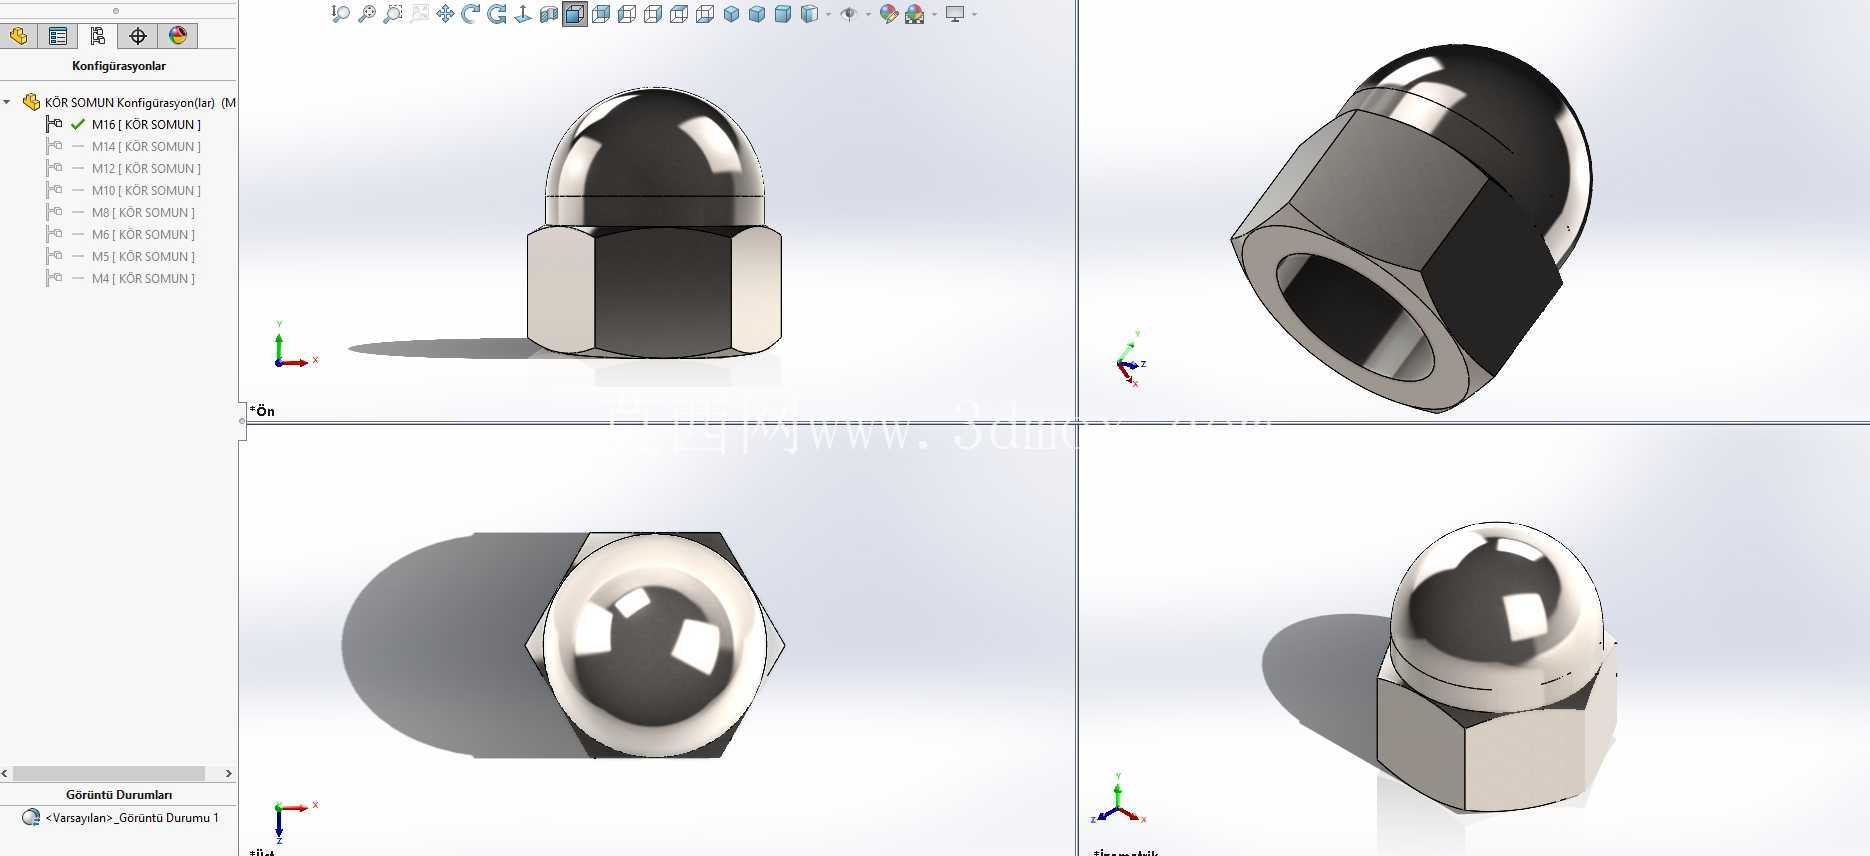Click the highlighted Shaded With Edges icon
Viewport: 1870px width, 856px height.
click(574, 14)
